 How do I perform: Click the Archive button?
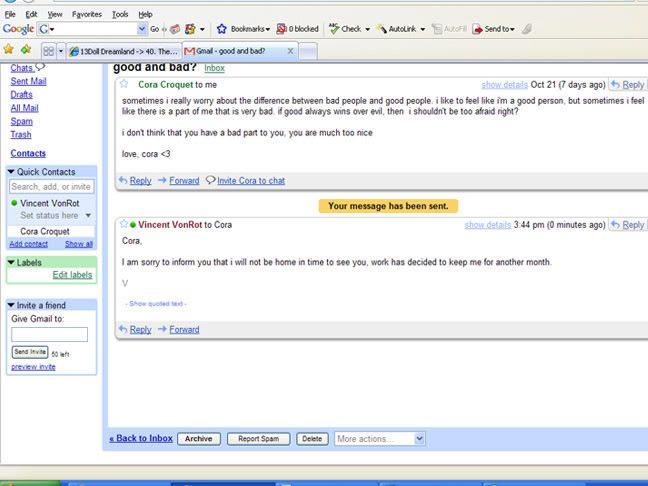click(198, 438)
